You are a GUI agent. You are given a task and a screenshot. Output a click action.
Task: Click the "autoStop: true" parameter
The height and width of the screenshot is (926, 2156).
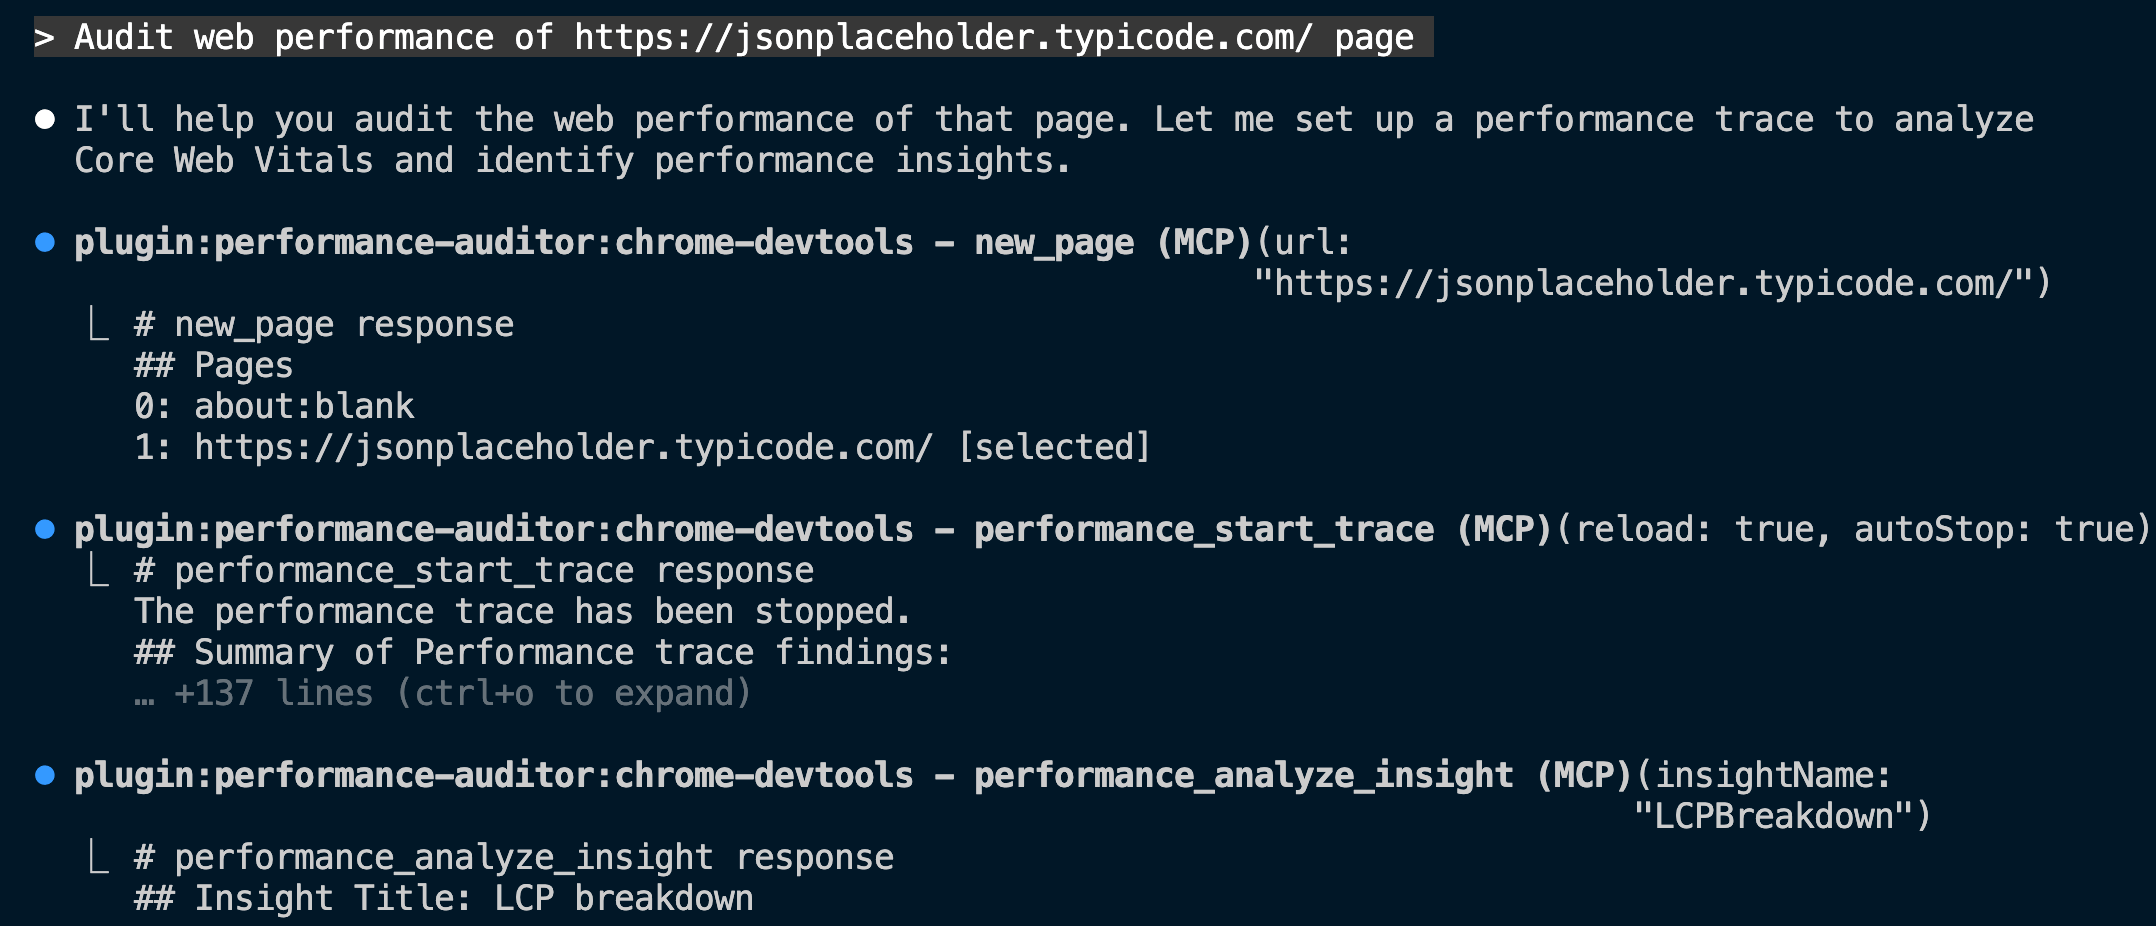(x=1992, y=529)
